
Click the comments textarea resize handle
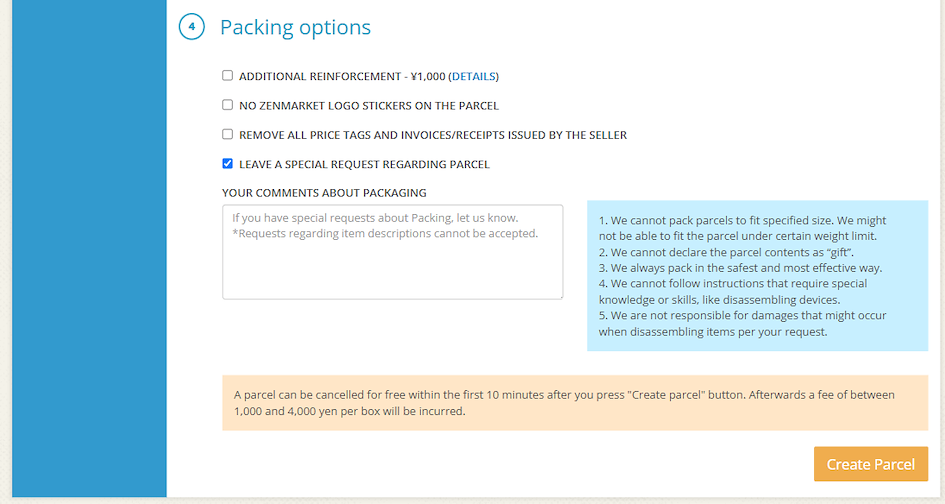(x=559, y=295)
